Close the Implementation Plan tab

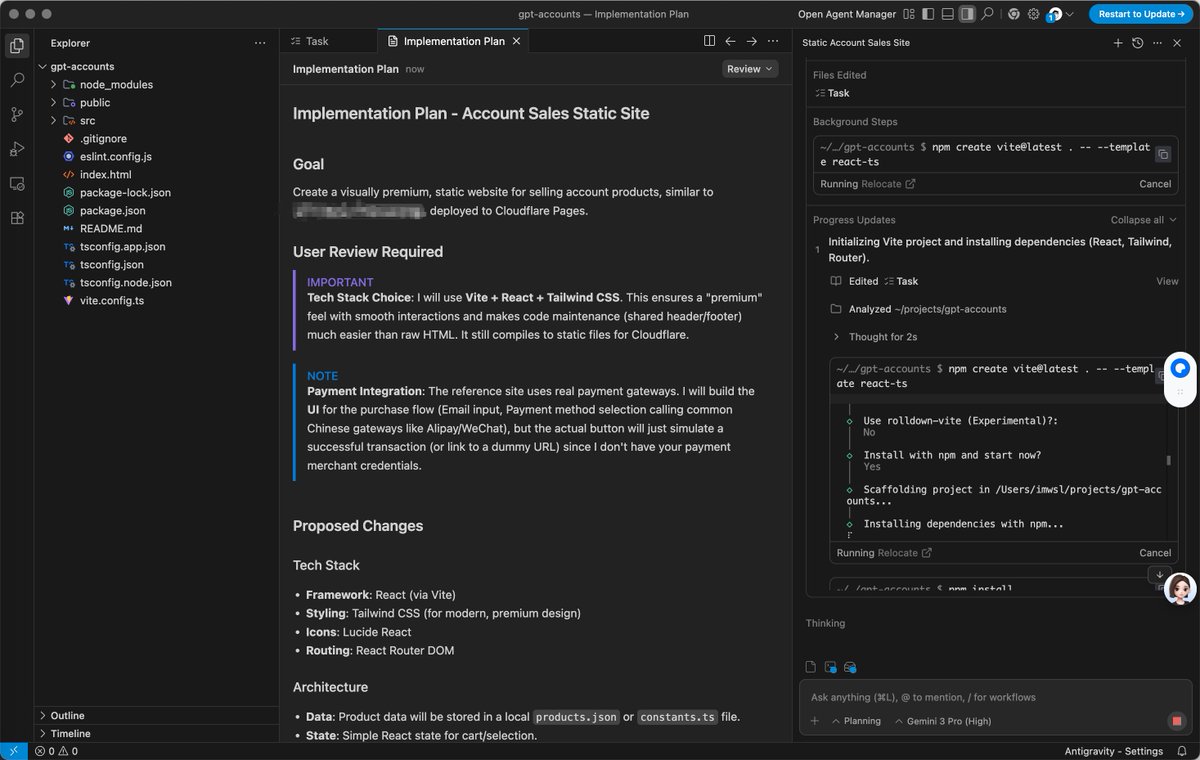(x=516, y=41)
